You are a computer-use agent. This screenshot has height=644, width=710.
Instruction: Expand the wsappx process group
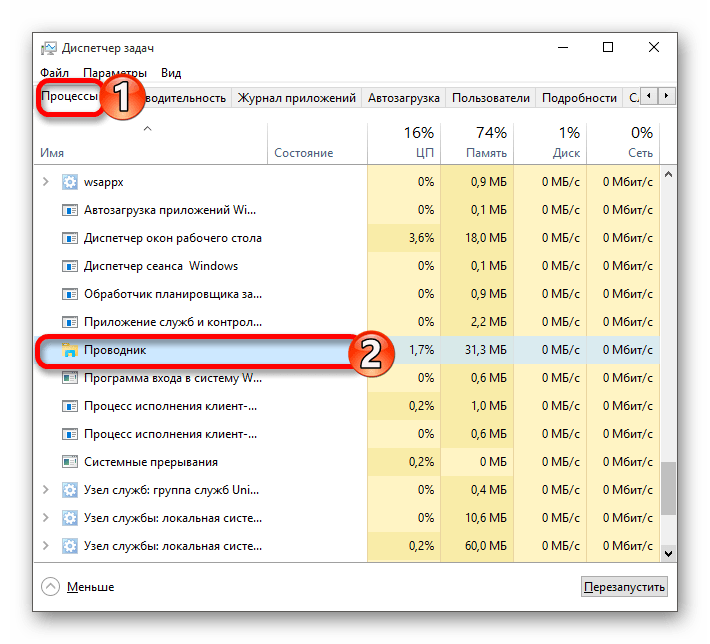tap(46, 182)
